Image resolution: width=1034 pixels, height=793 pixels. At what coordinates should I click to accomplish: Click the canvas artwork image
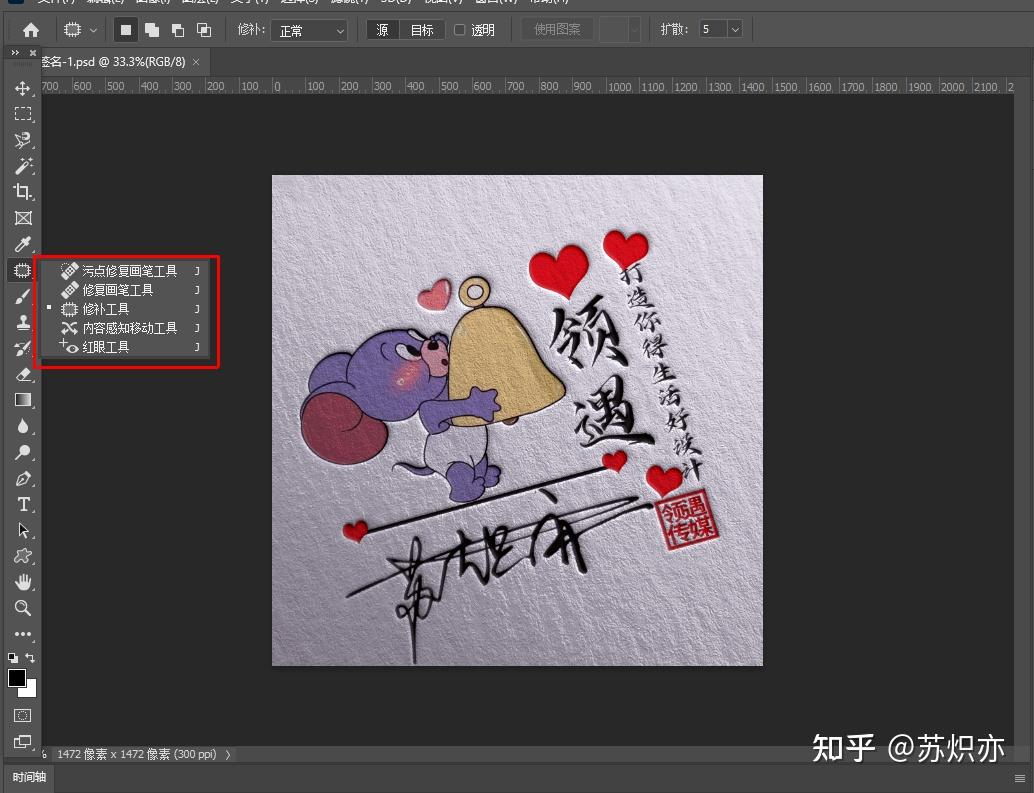tap(517, 420)
